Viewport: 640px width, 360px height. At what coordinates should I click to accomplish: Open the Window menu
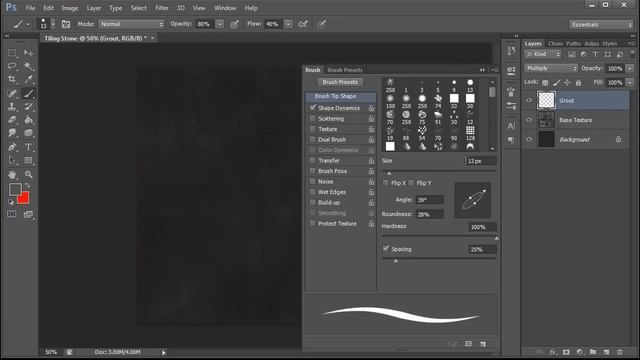225,8
